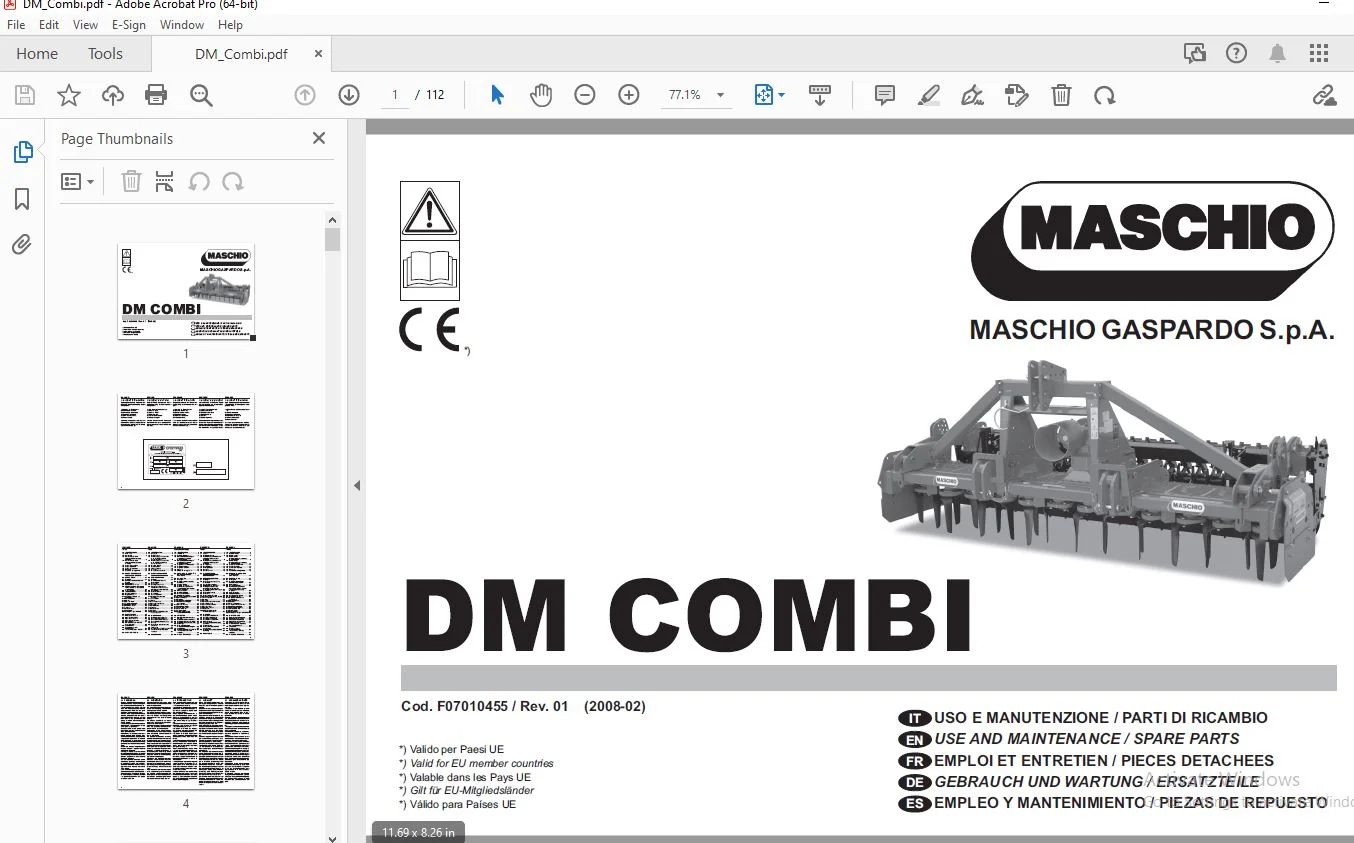Rotate thumbnail clockwise in panel
Screen dimensions: 1354x843
click(x=233, y=182)
